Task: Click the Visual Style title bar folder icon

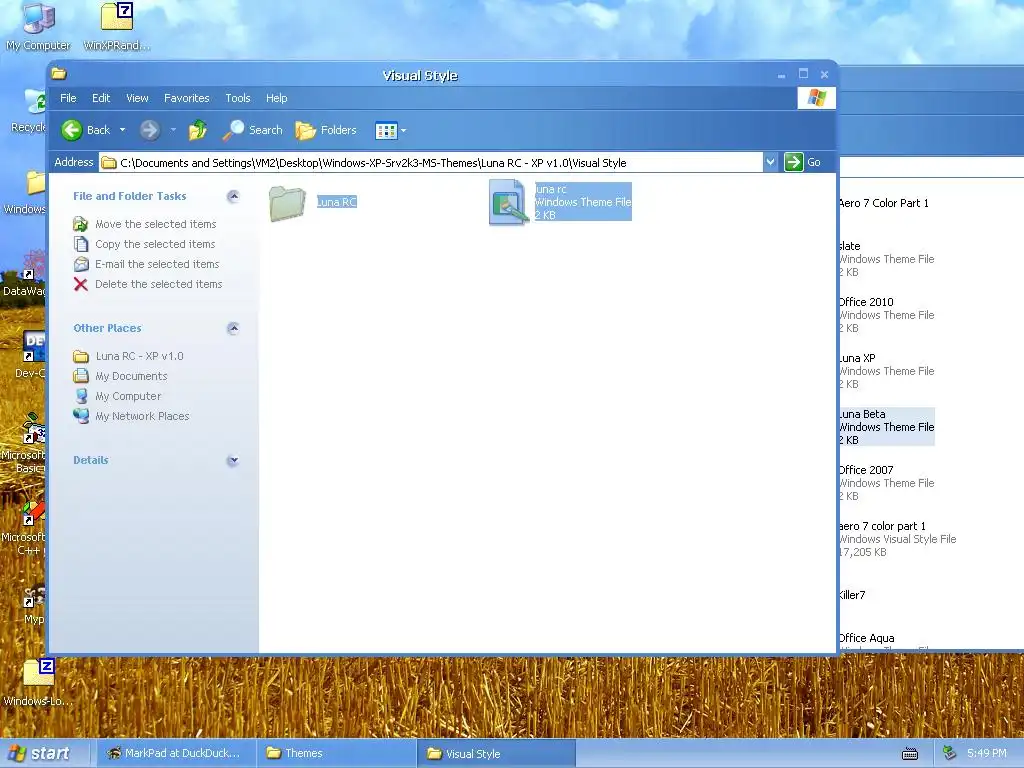Action: coord(59,74)
